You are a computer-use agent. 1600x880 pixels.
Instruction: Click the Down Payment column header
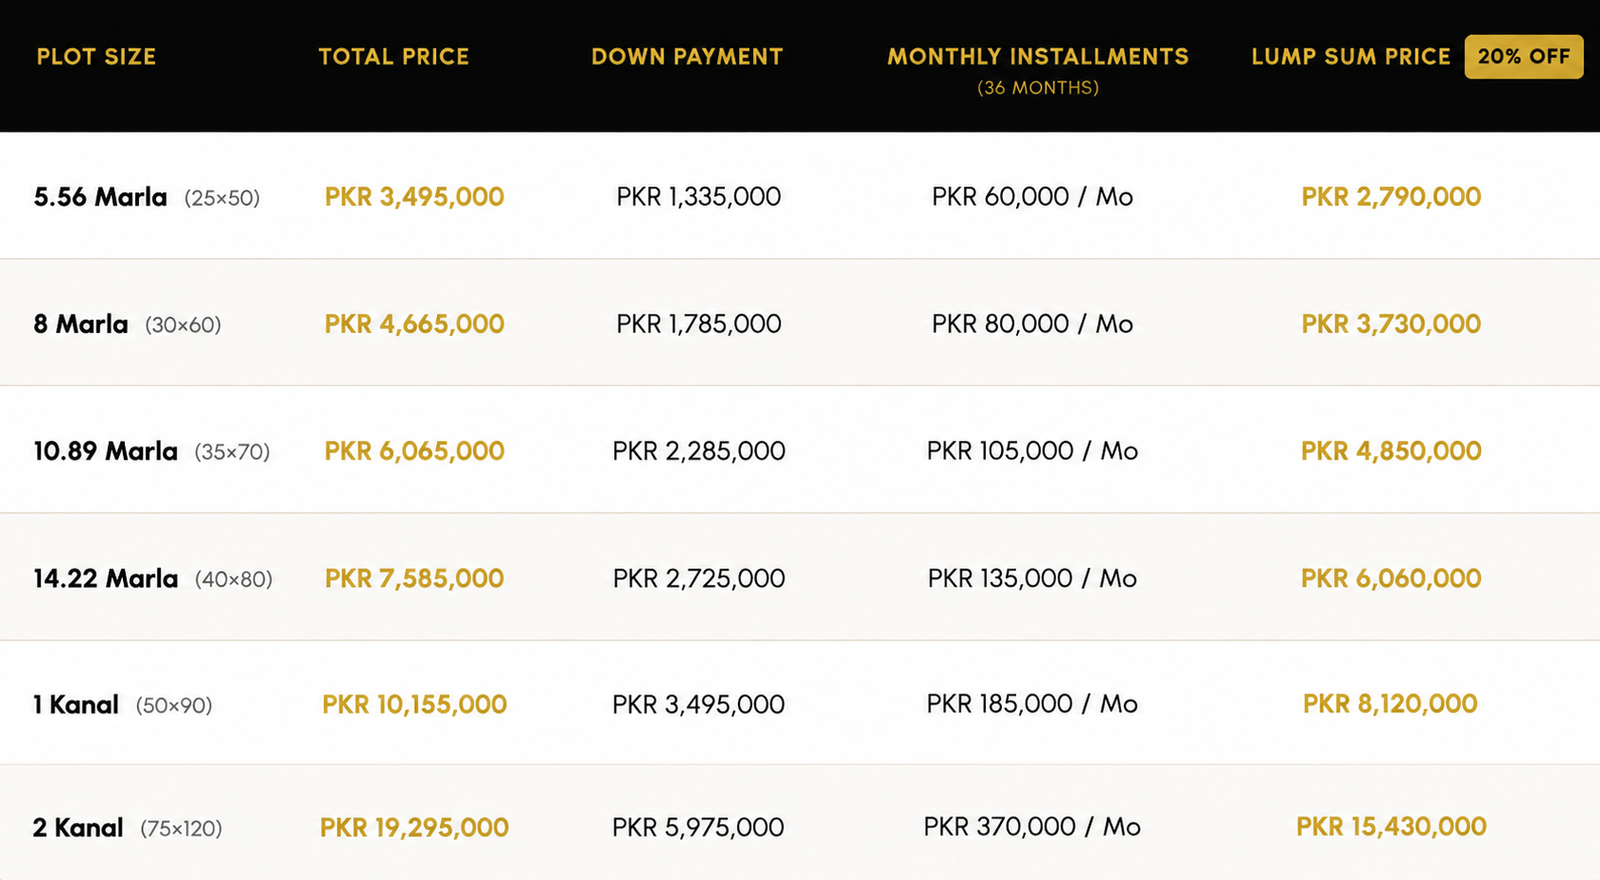point(687,57)
